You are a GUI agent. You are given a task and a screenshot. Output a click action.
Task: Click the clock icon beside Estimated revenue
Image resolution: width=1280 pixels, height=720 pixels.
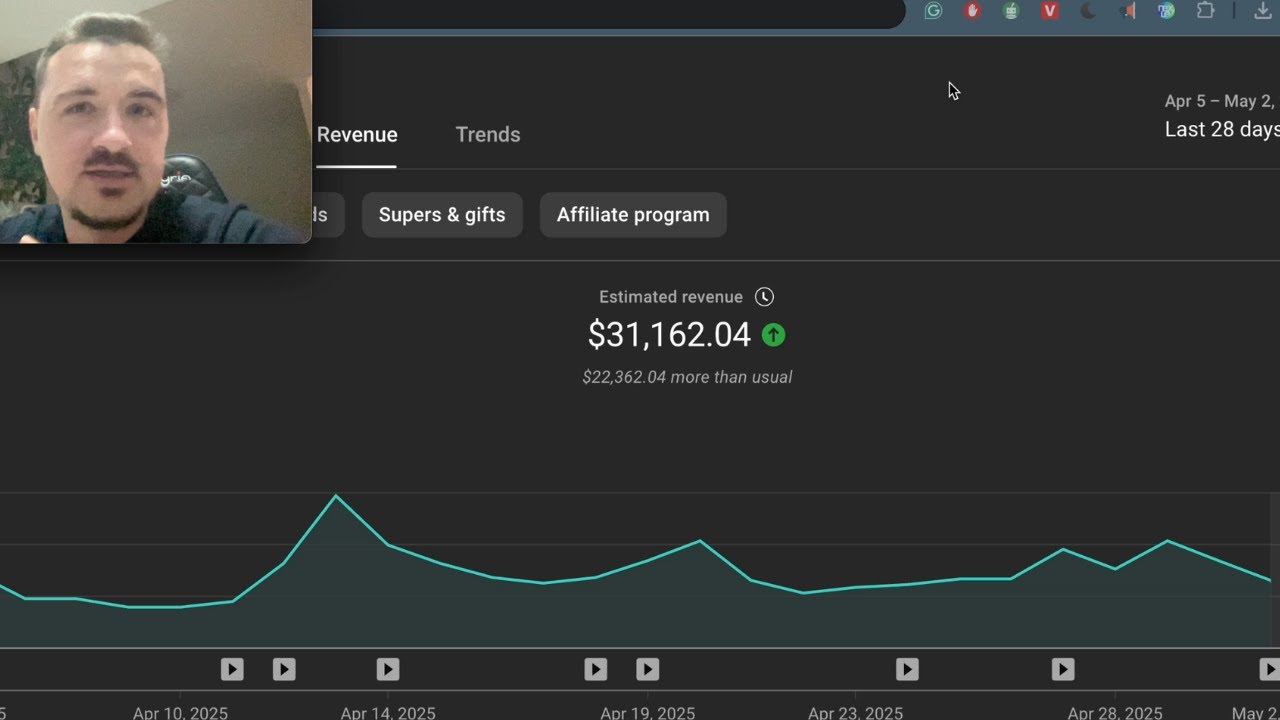(764, 297)
